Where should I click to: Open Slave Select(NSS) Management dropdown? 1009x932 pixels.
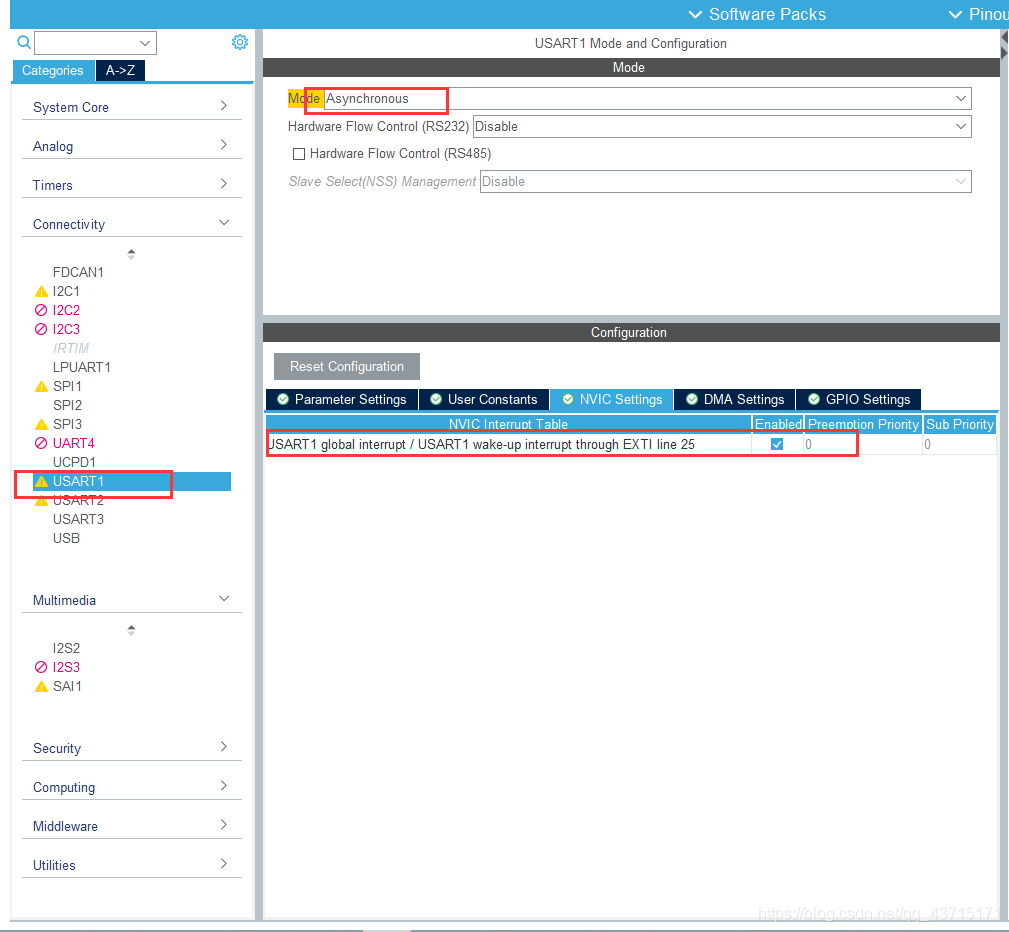[961, 182]
